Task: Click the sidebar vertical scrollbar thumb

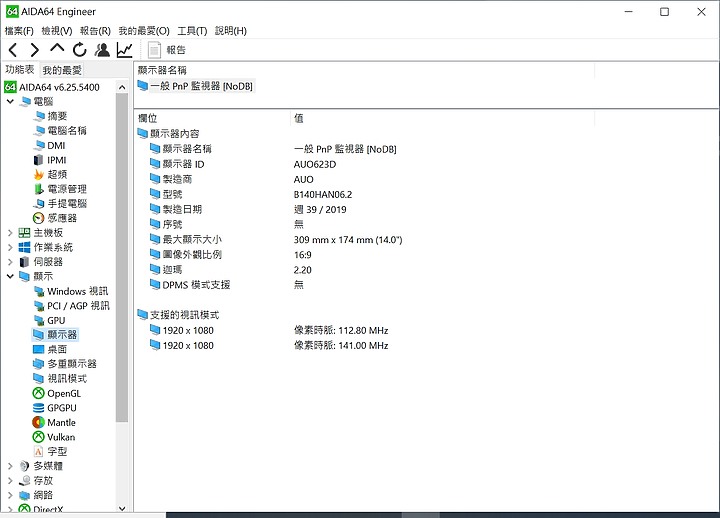Action: 122,257
